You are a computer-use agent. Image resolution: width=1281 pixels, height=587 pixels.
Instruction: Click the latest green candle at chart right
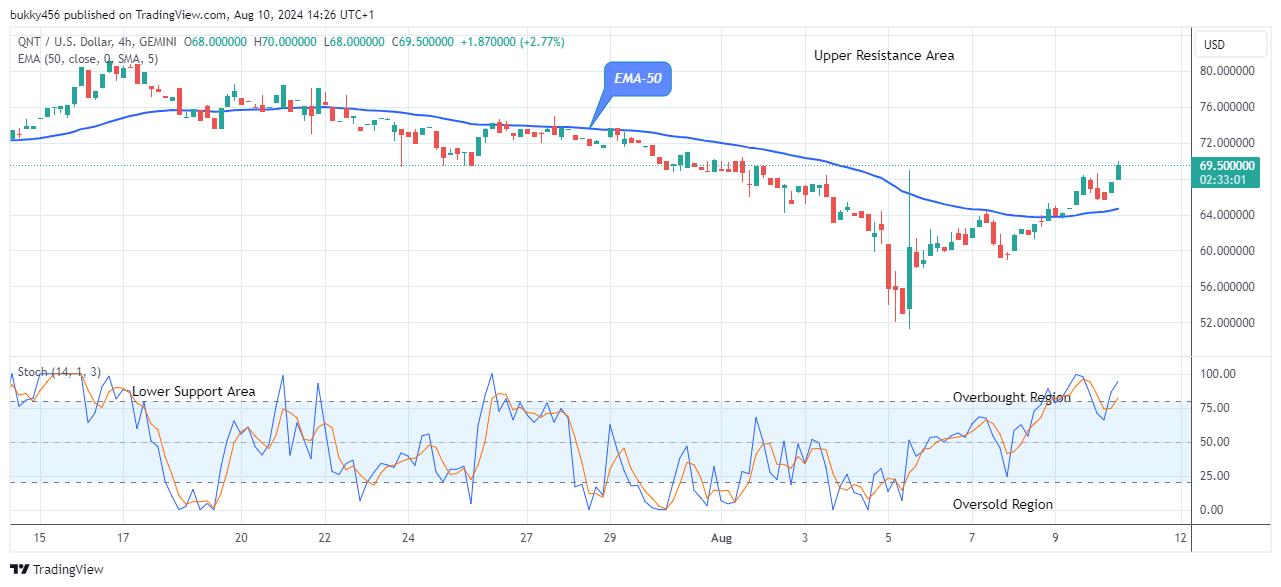pos(1119,171)
